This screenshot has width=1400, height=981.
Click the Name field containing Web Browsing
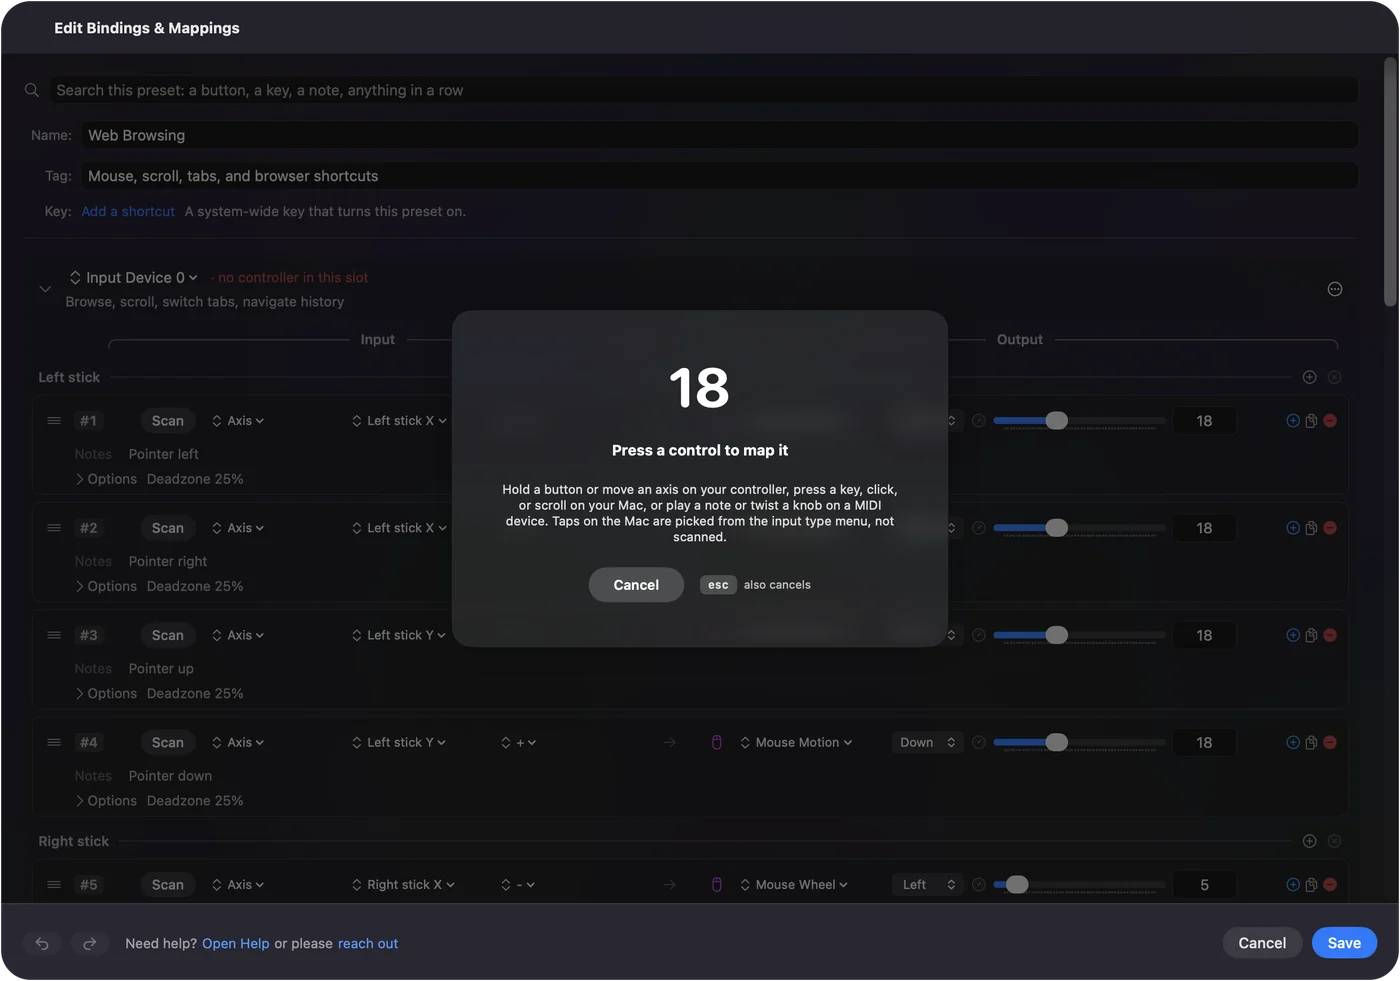(x=719, y=135)
